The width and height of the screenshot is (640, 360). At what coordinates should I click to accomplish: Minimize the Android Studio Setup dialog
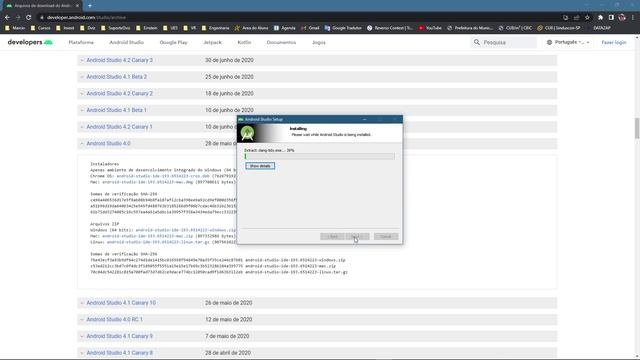click(364, 119)
